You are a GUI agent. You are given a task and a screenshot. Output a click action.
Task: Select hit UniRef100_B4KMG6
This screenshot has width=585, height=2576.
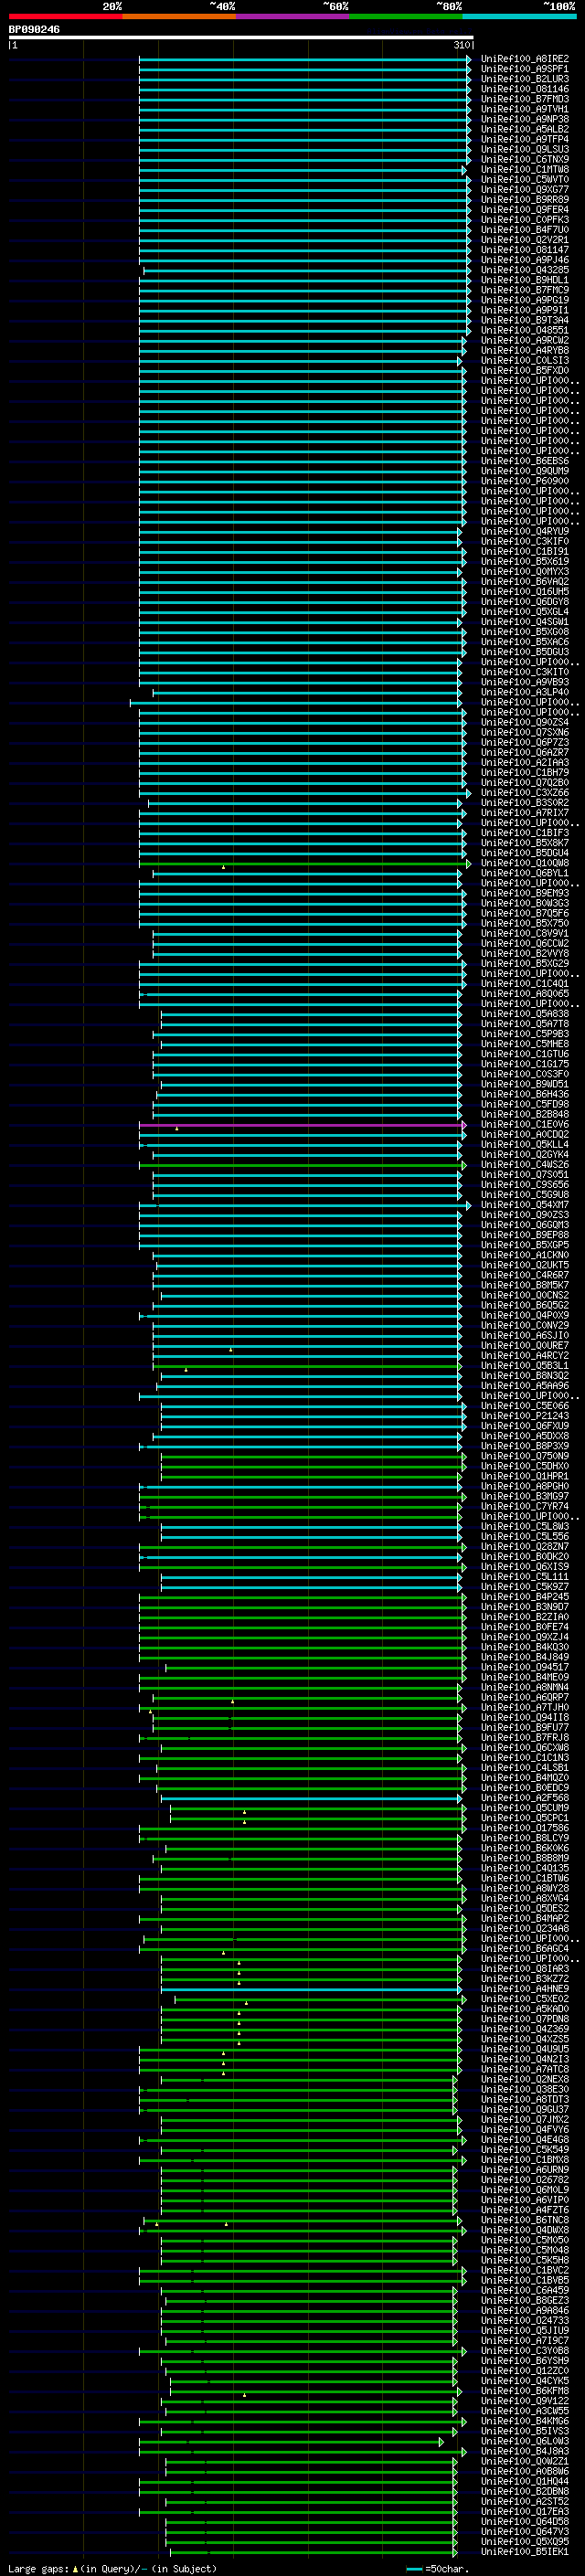tap(525, 2422)
